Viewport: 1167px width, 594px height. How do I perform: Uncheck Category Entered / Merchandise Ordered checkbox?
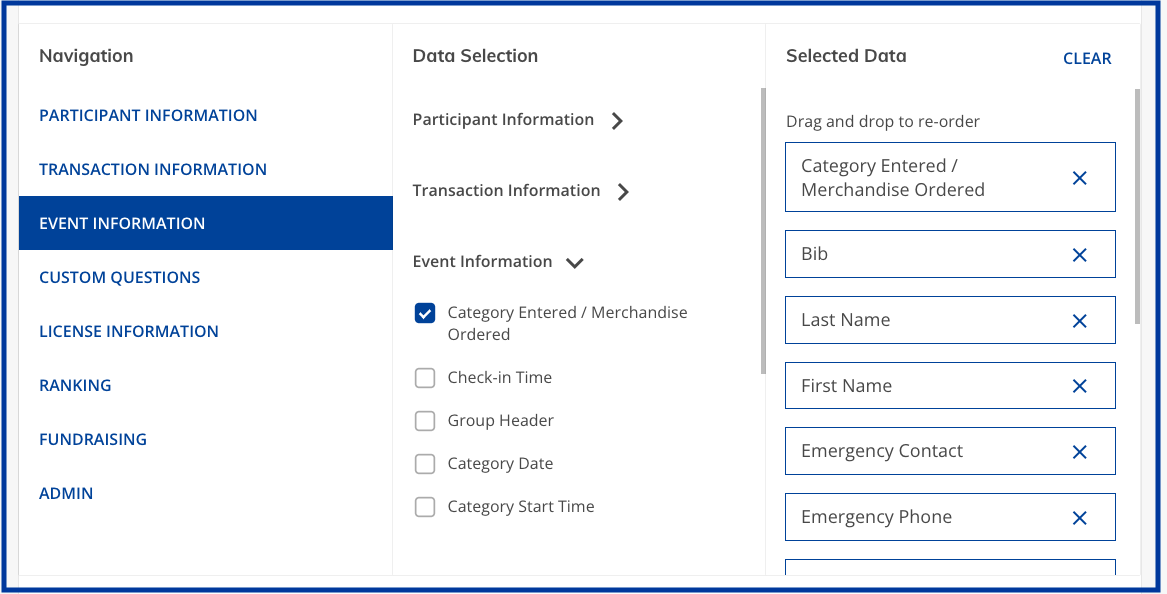[x=425, y=314]
